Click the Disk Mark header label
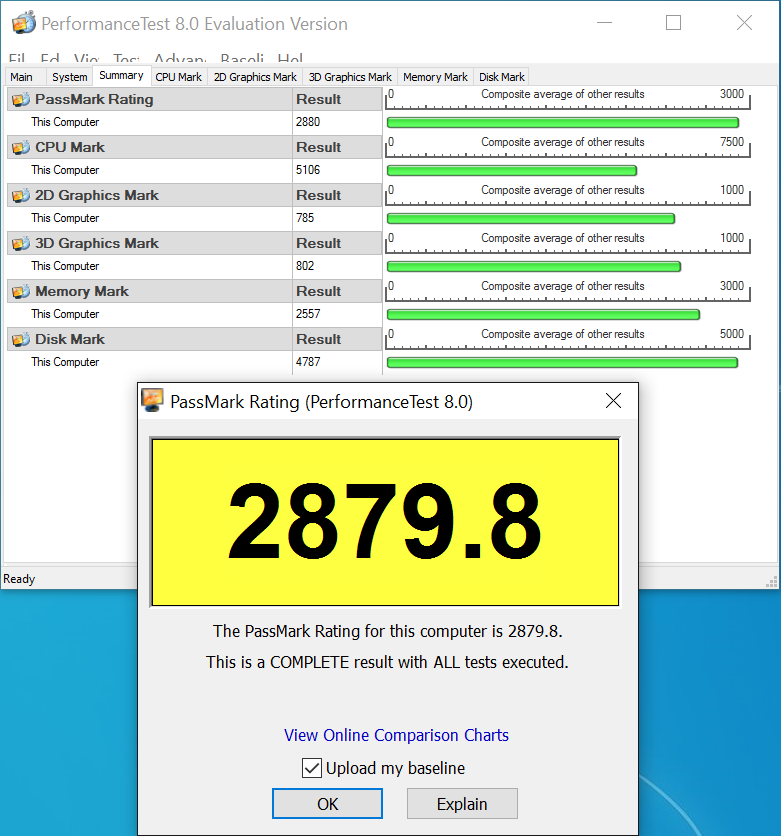 pos(70,340)
